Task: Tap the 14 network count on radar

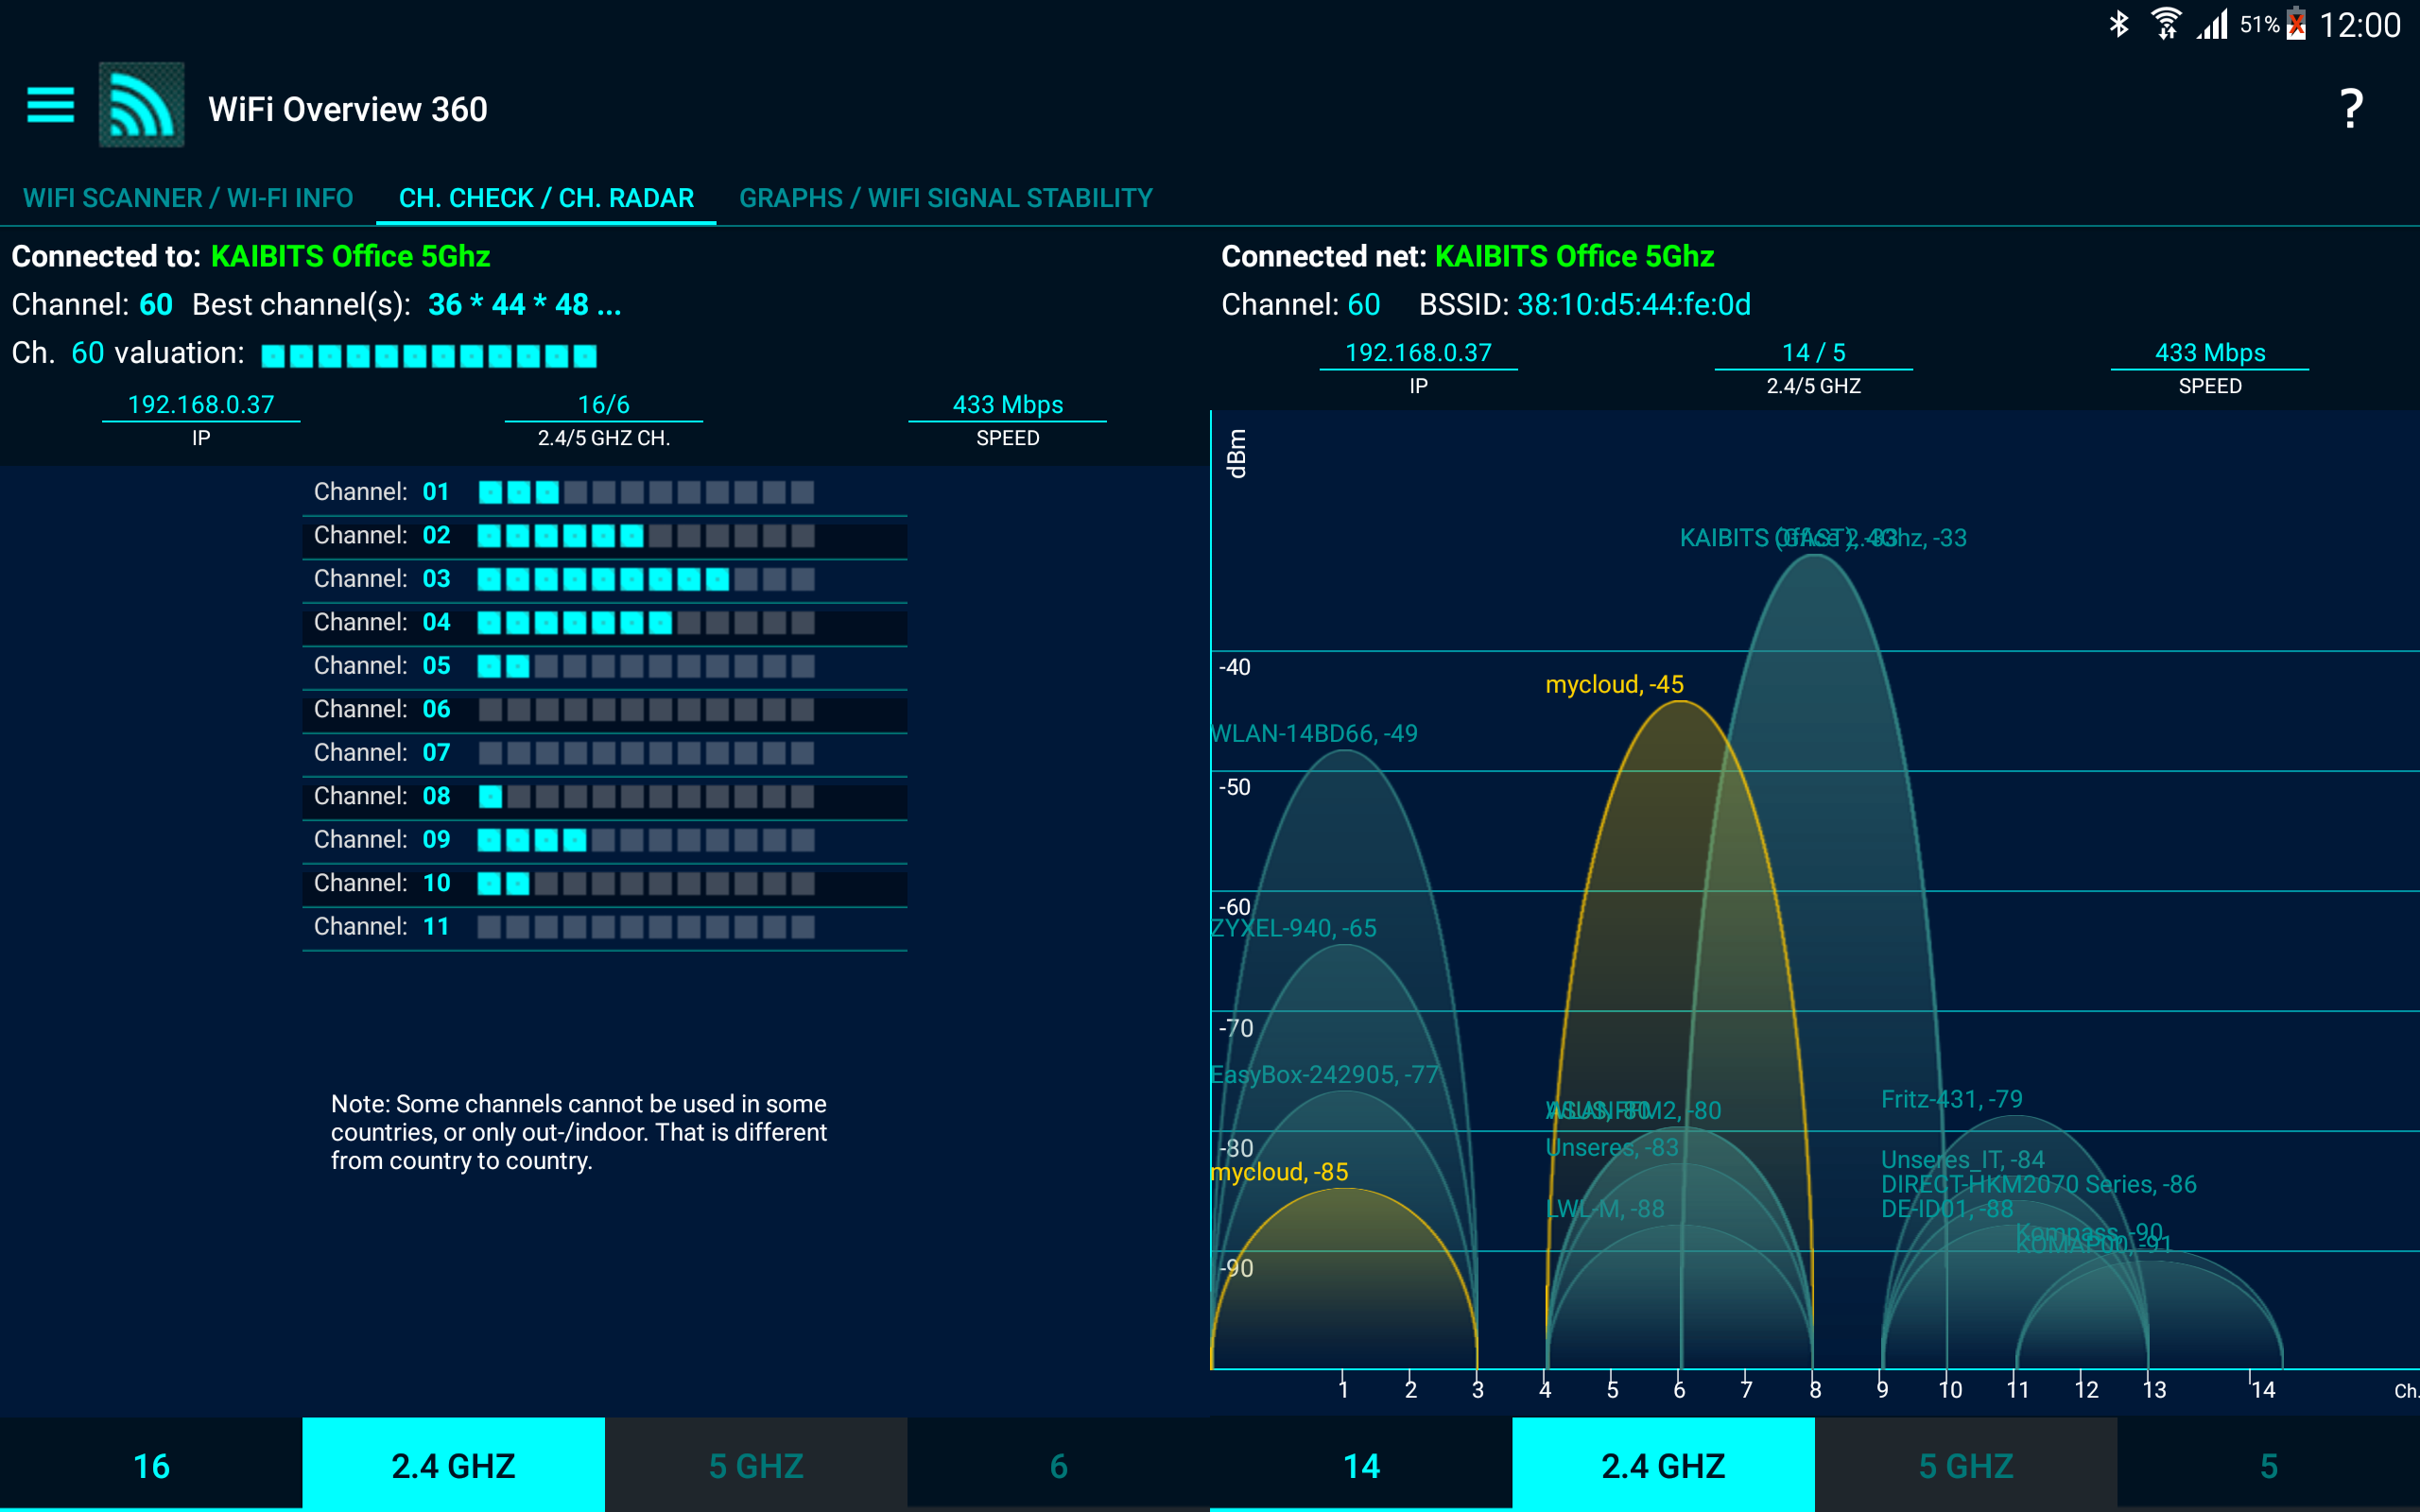Action: coord(1361,1465)
